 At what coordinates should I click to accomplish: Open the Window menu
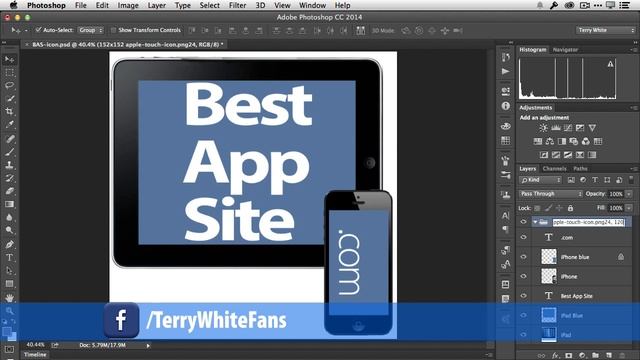click(x=312, y=5)
